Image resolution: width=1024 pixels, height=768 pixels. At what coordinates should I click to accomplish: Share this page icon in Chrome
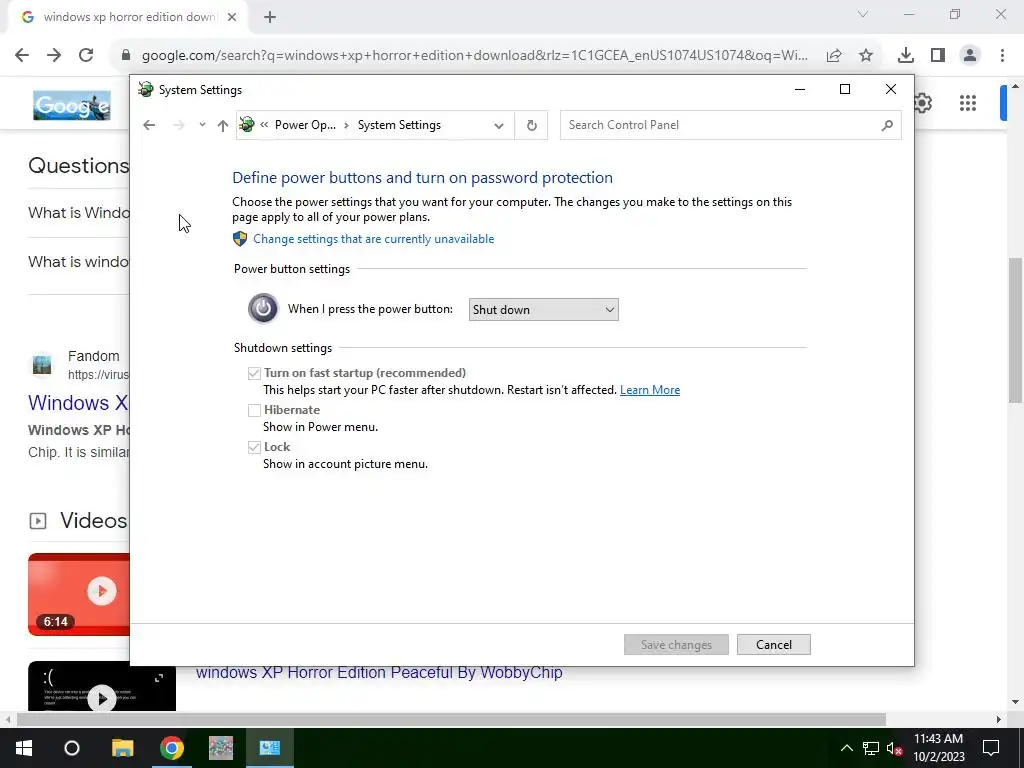(x=834, y=56)
